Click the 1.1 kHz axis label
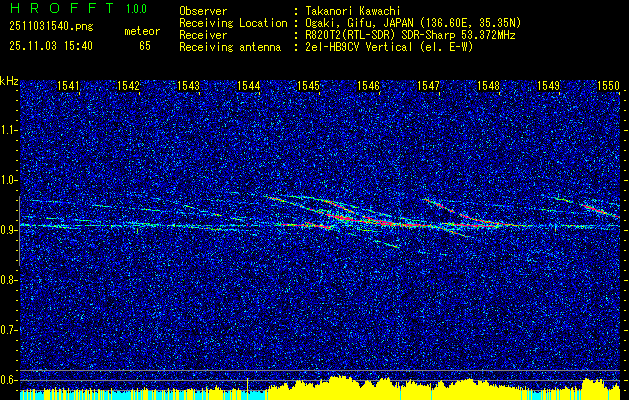Viewport: 629px width, 400px height. [x=8, y=130]
